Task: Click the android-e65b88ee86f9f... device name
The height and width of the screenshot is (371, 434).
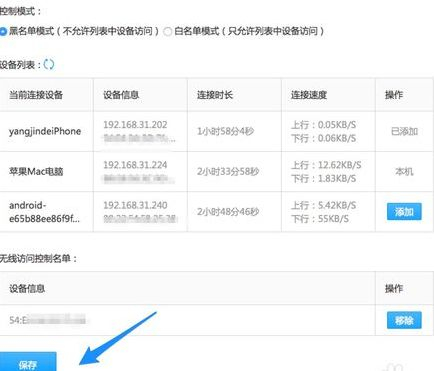Action: pyautogui.click(x=44, y=212)
